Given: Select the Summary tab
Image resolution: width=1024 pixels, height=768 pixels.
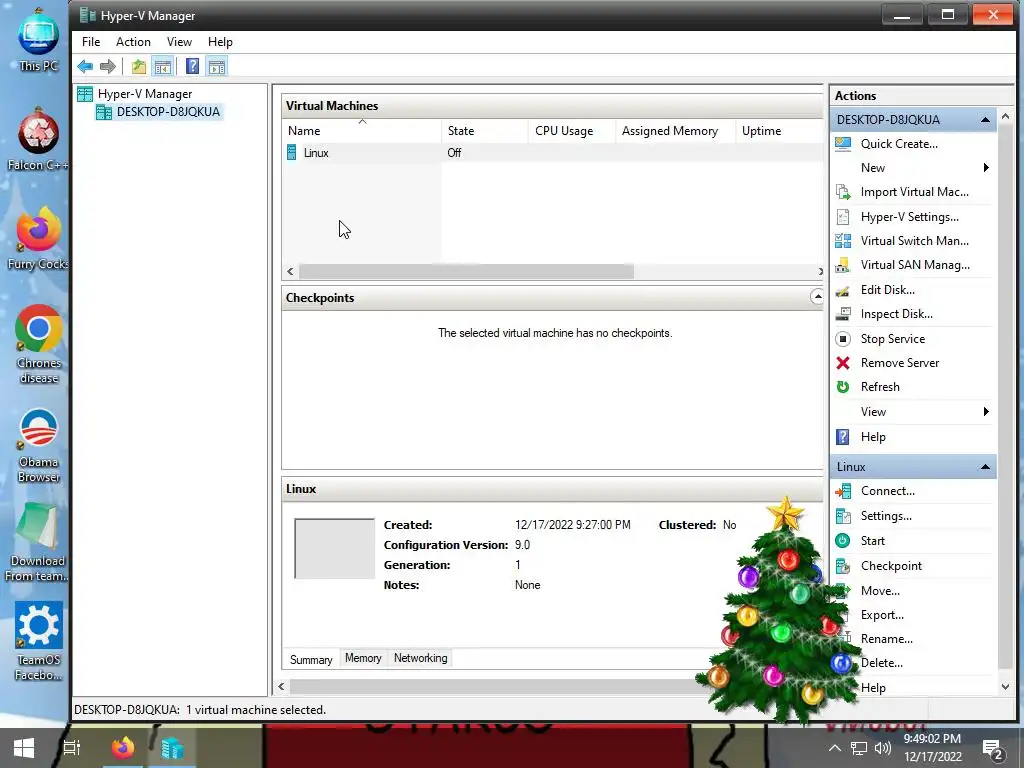Looking at the screenshot, I should (x=311, y=660).
